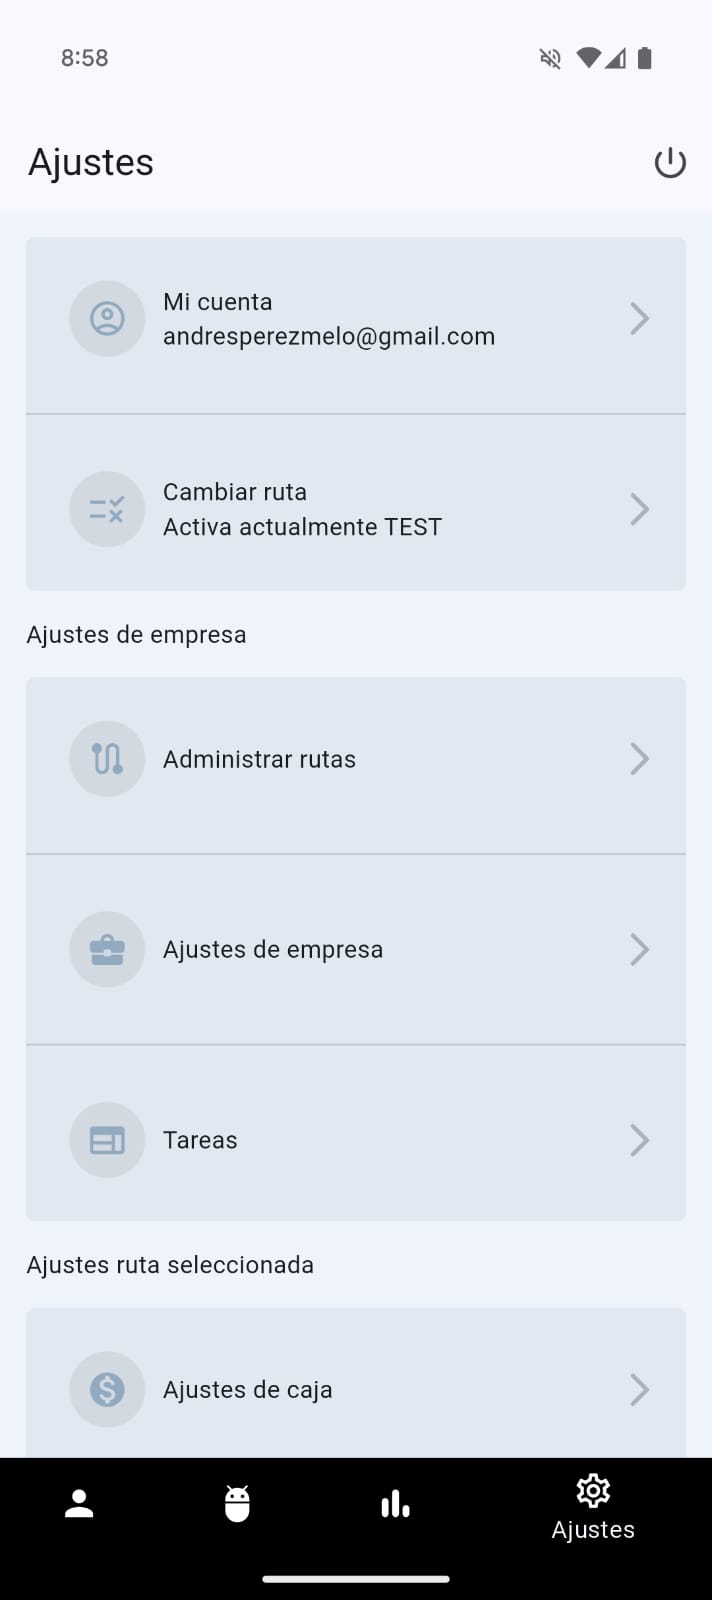Tap the chevron next to Tareas

(x=639, y=1140)
